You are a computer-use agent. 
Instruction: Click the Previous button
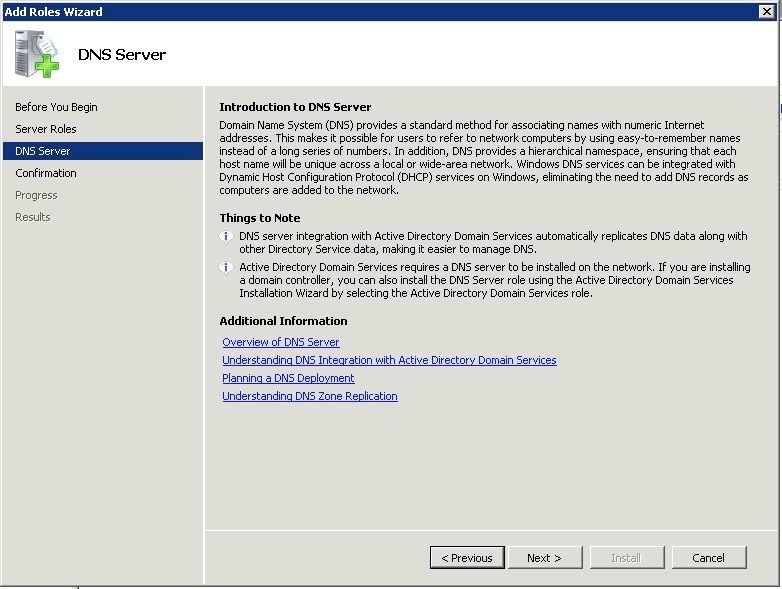tap(467, 558)
